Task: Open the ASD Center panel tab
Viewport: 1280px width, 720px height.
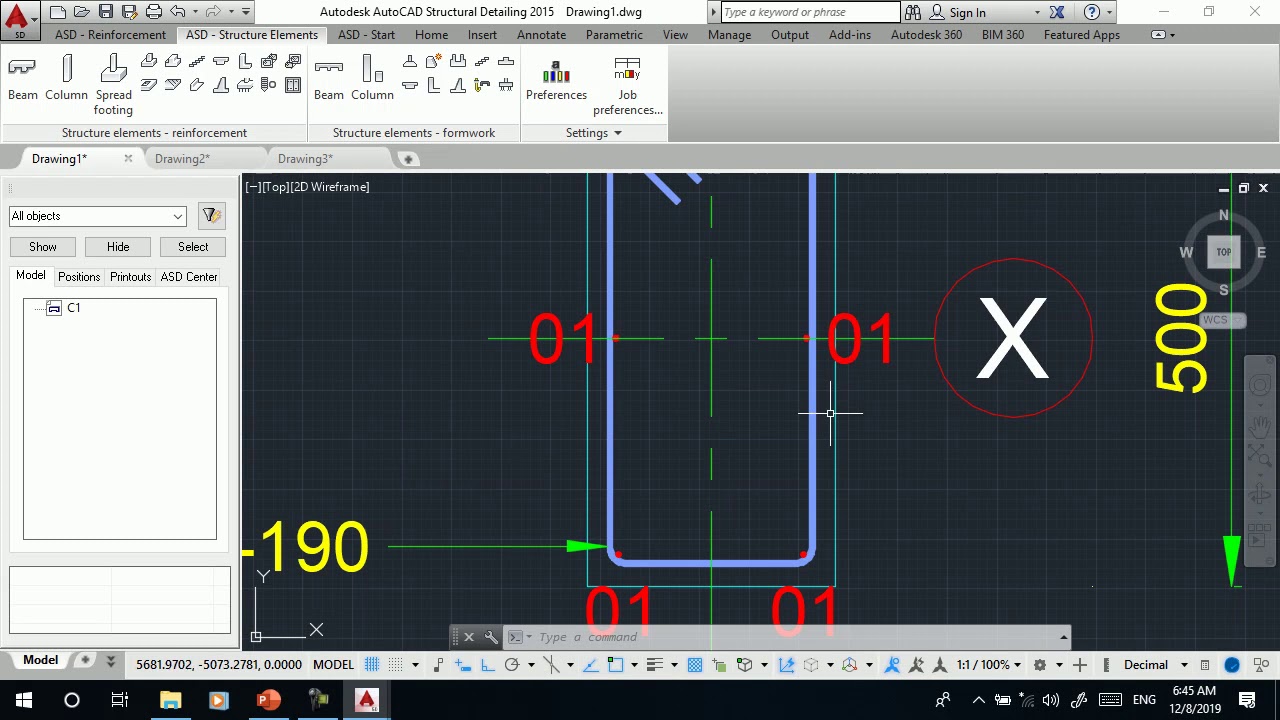Action: coord(188,277)
